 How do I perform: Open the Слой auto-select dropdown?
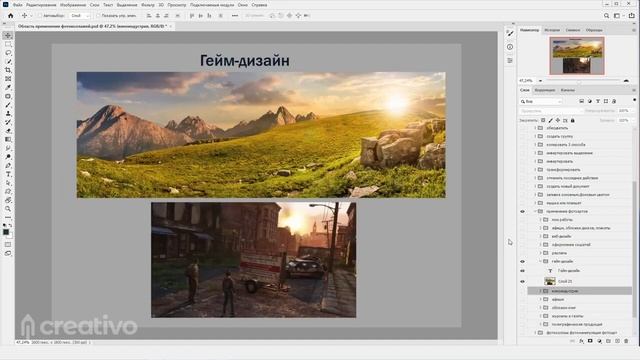80,16
